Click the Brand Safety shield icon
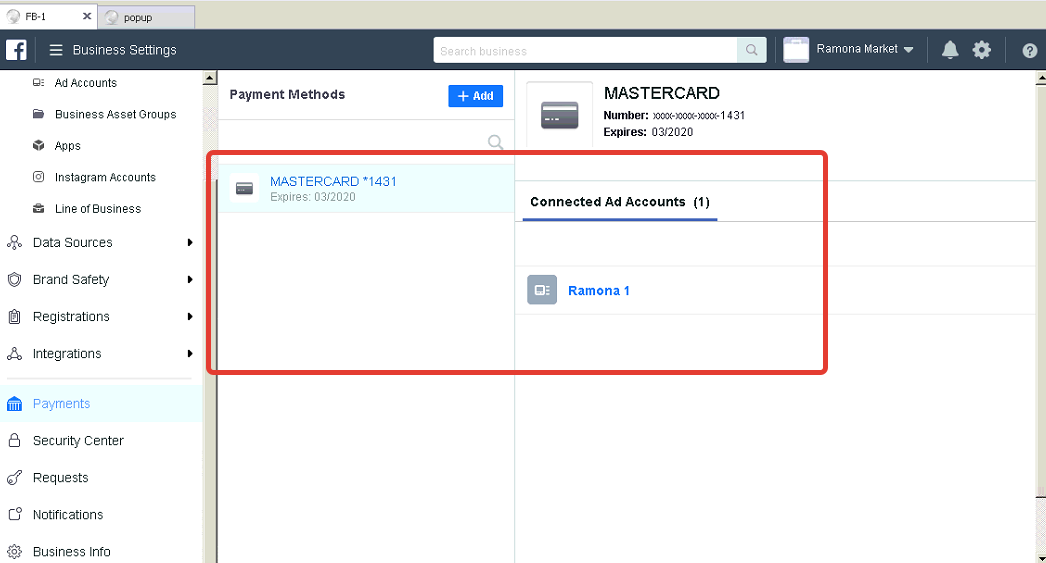1046x563 pixels. coord(14,279)
